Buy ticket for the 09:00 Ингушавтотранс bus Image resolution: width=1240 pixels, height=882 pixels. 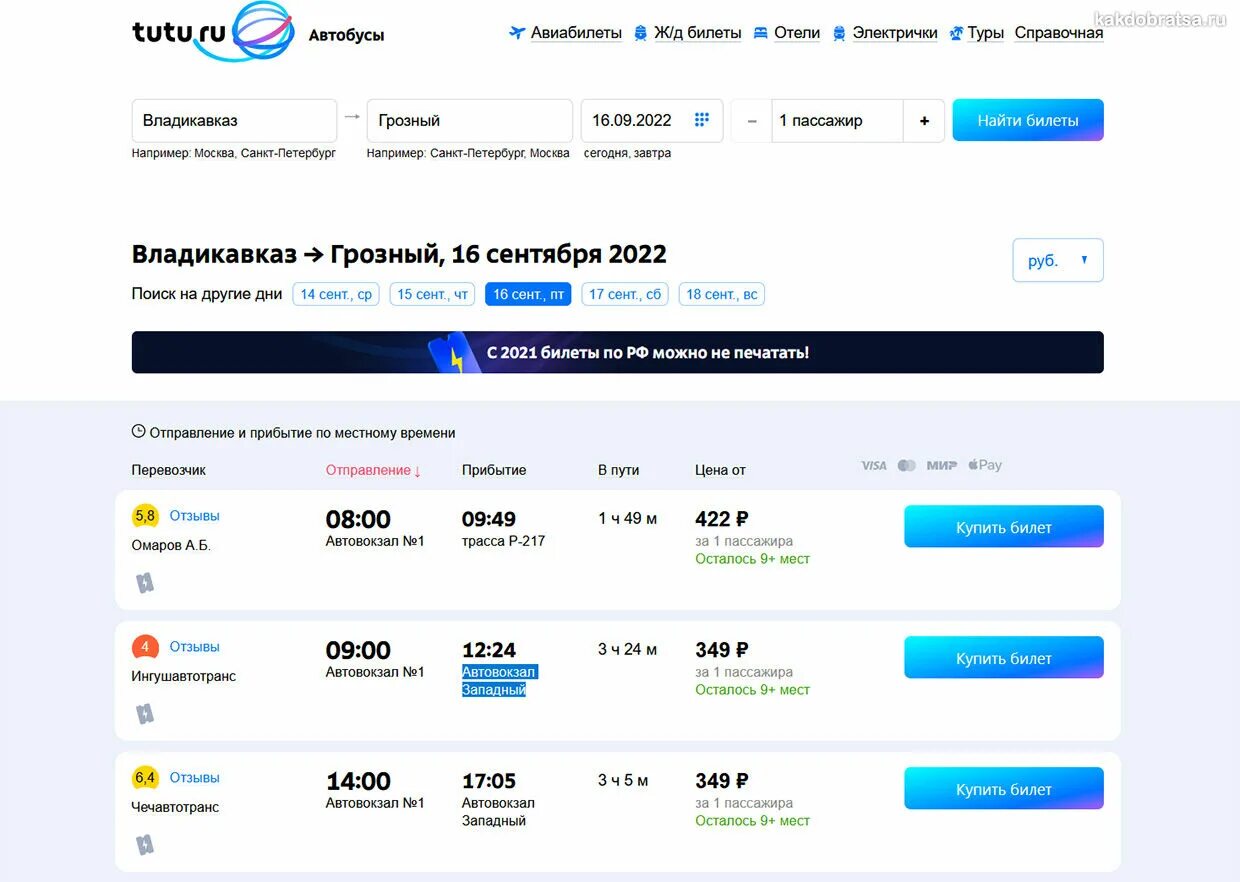click(x=1004, y=658)
